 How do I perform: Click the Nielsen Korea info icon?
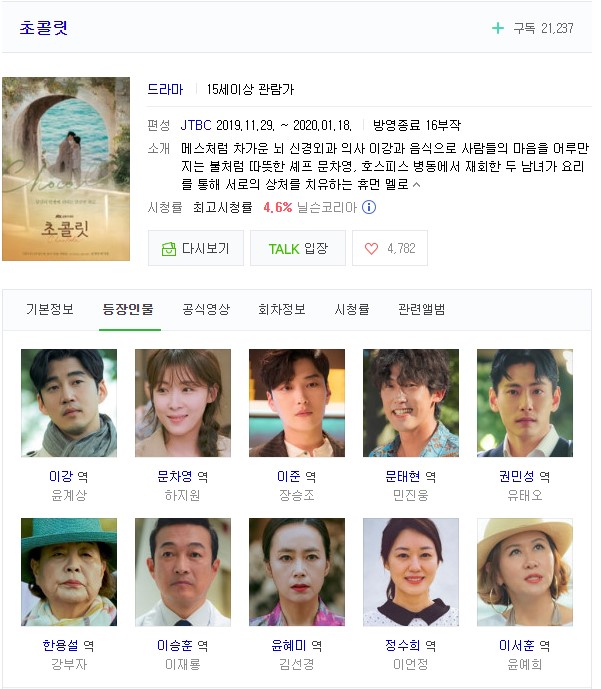(369, 207)
